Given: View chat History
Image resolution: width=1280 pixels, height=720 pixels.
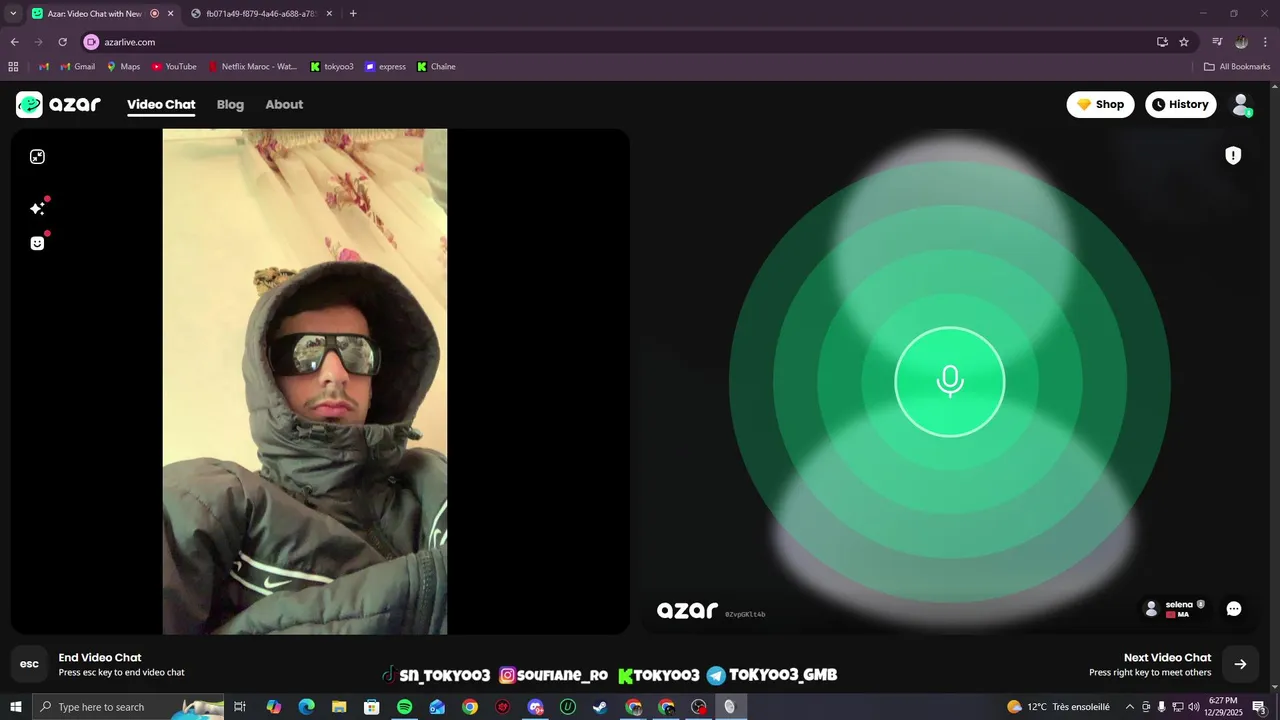Looking at the screenshot, I should (x=1180, y=104).
